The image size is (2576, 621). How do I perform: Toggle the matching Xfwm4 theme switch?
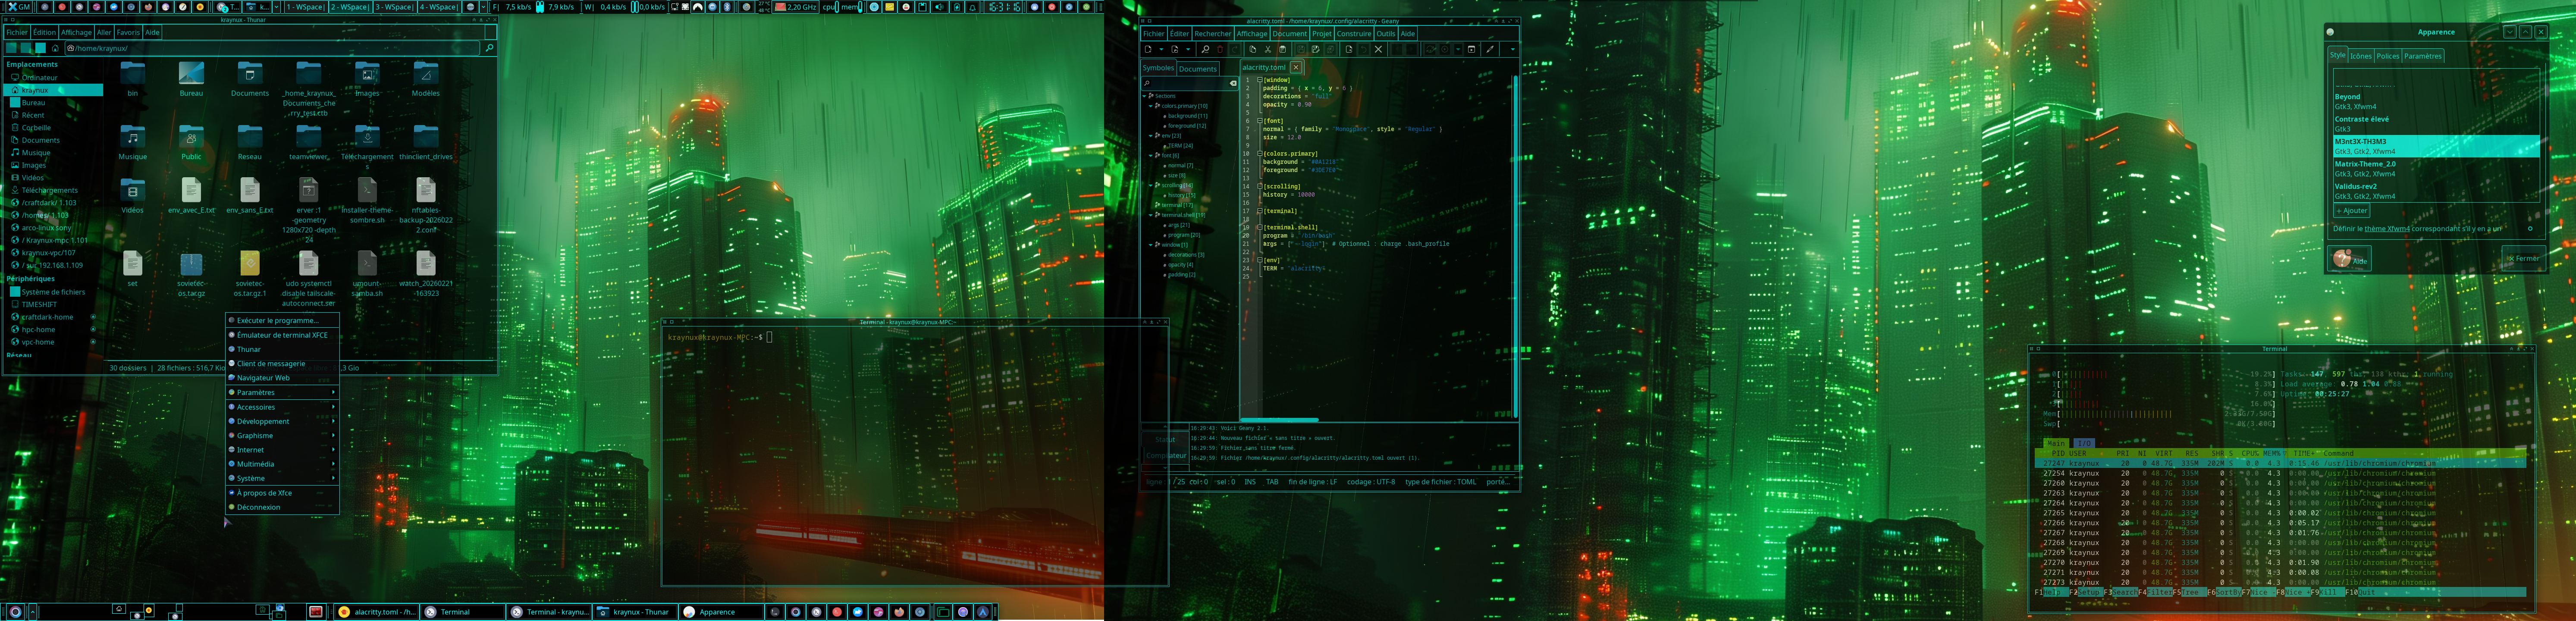pos(2530,229)
